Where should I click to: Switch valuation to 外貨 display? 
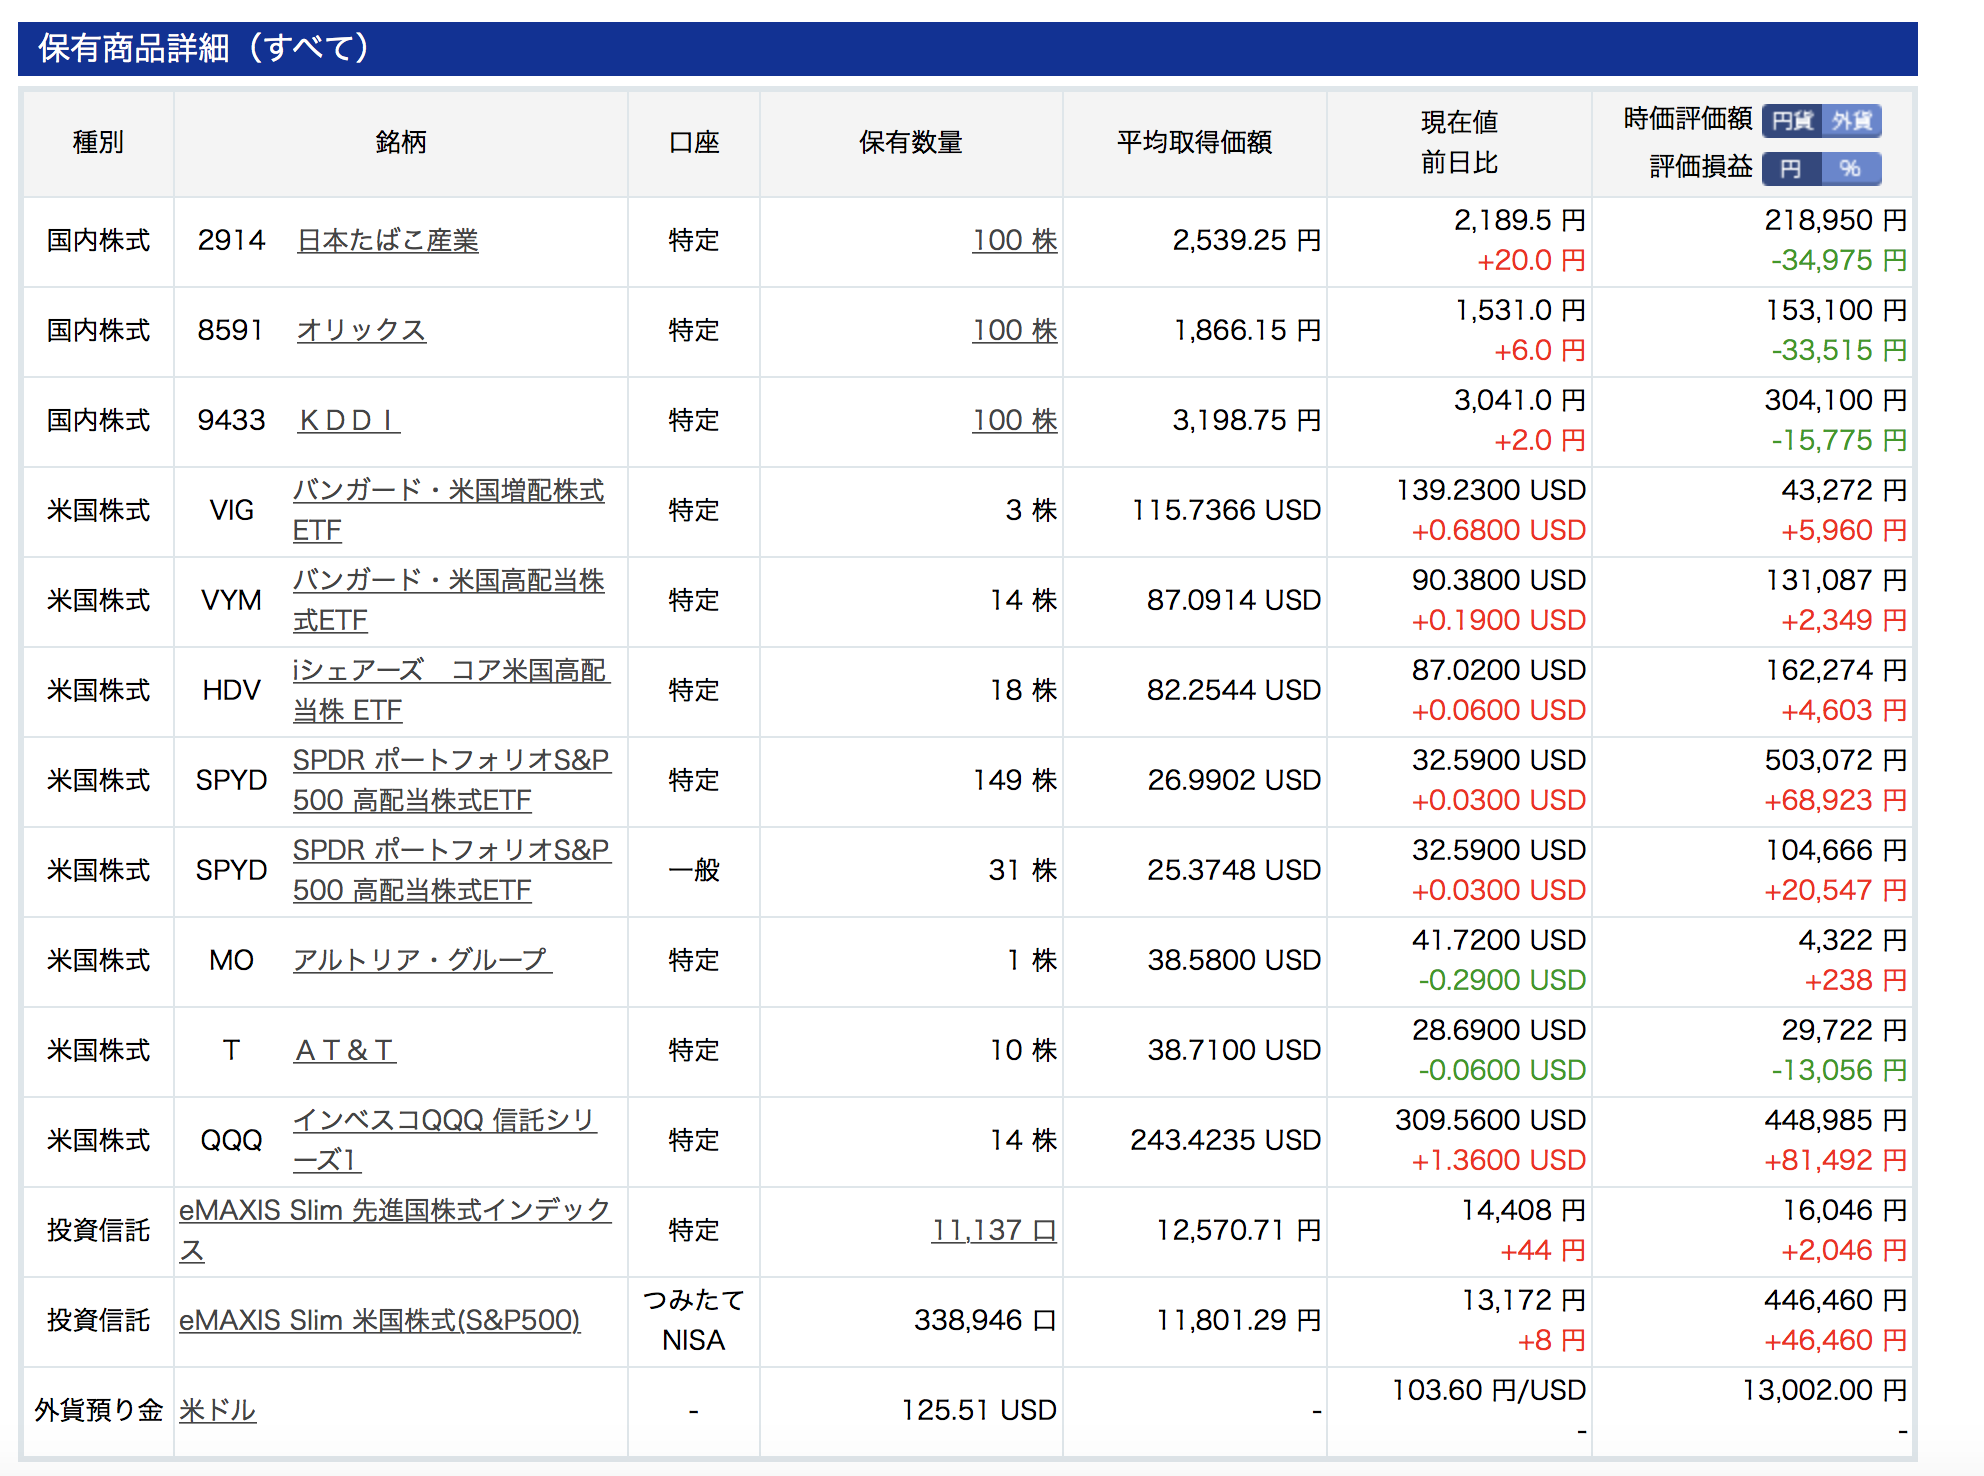[1852, 121]
